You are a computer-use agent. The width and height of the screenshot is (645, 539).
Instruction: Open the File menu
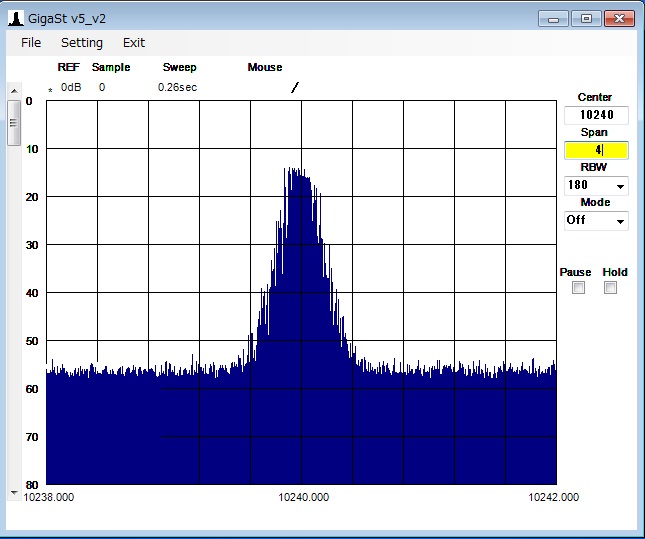point(31,43)
